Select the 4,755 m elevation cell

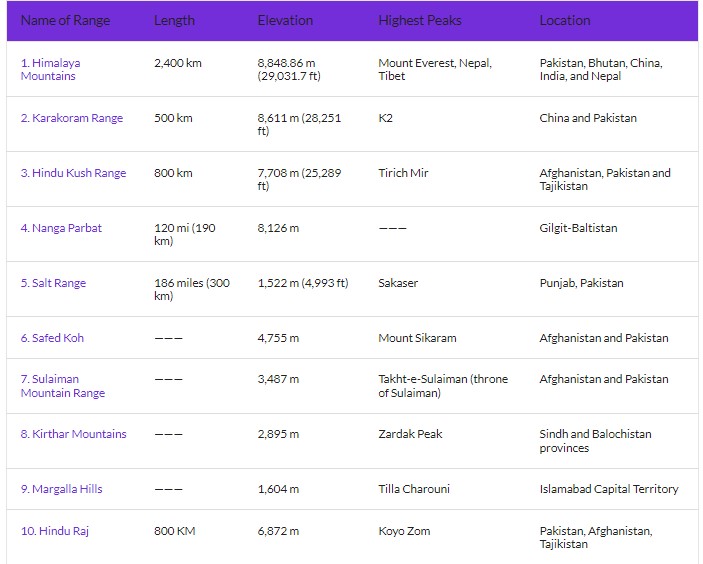[x=278, y=338]
